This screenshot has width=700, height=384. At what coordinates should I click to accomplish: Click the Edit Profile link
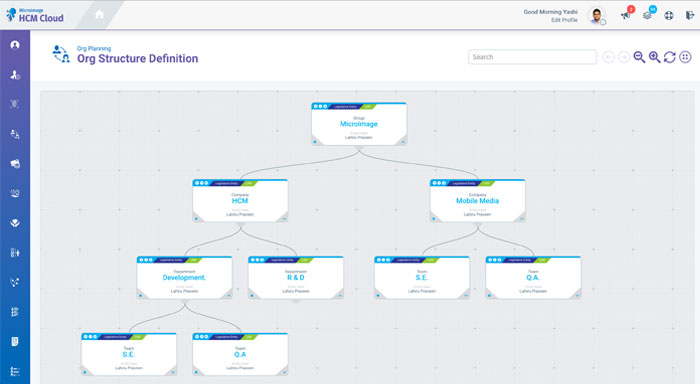[x=564, y=20]
